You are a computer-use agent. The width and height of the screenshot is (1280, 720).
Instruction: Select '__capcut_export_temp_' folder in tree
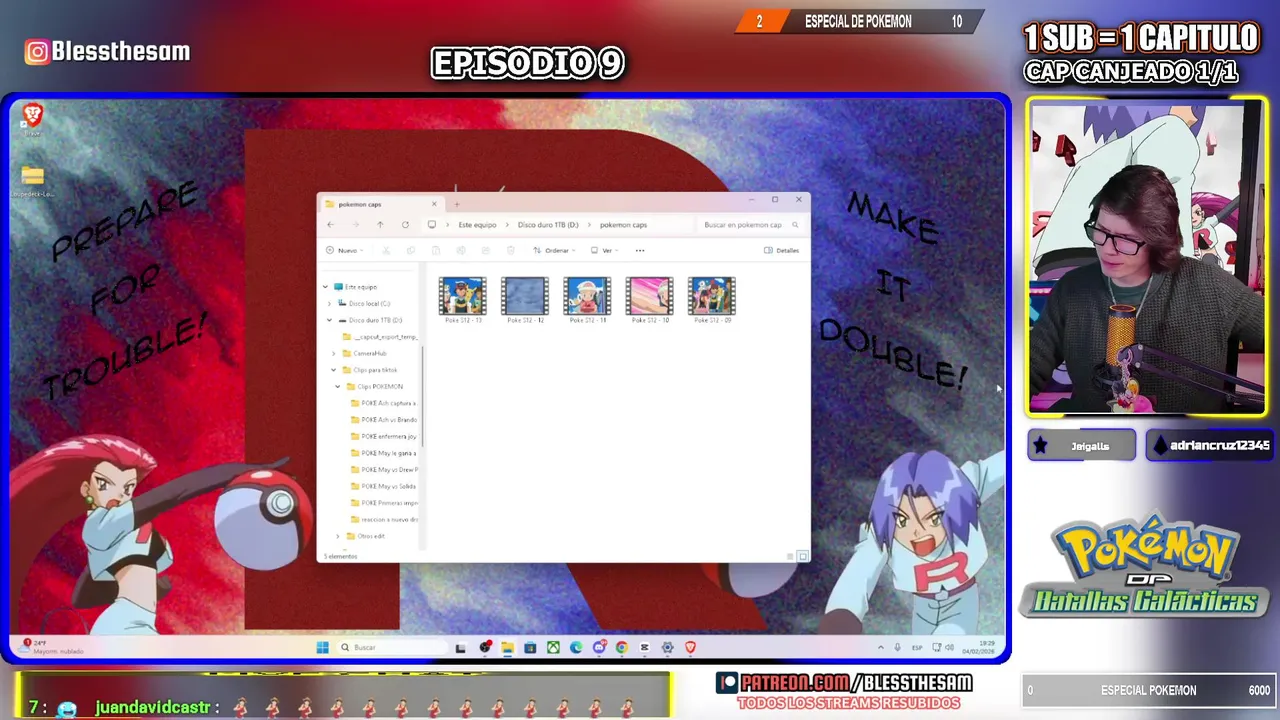[380, 337]
